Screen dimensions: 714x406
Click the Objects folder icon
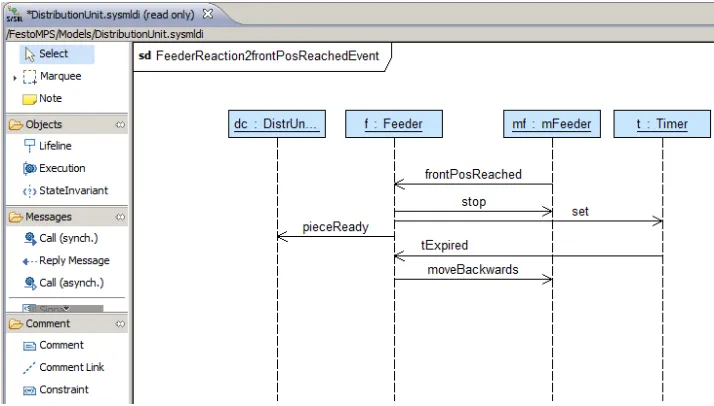coord(15,124)
